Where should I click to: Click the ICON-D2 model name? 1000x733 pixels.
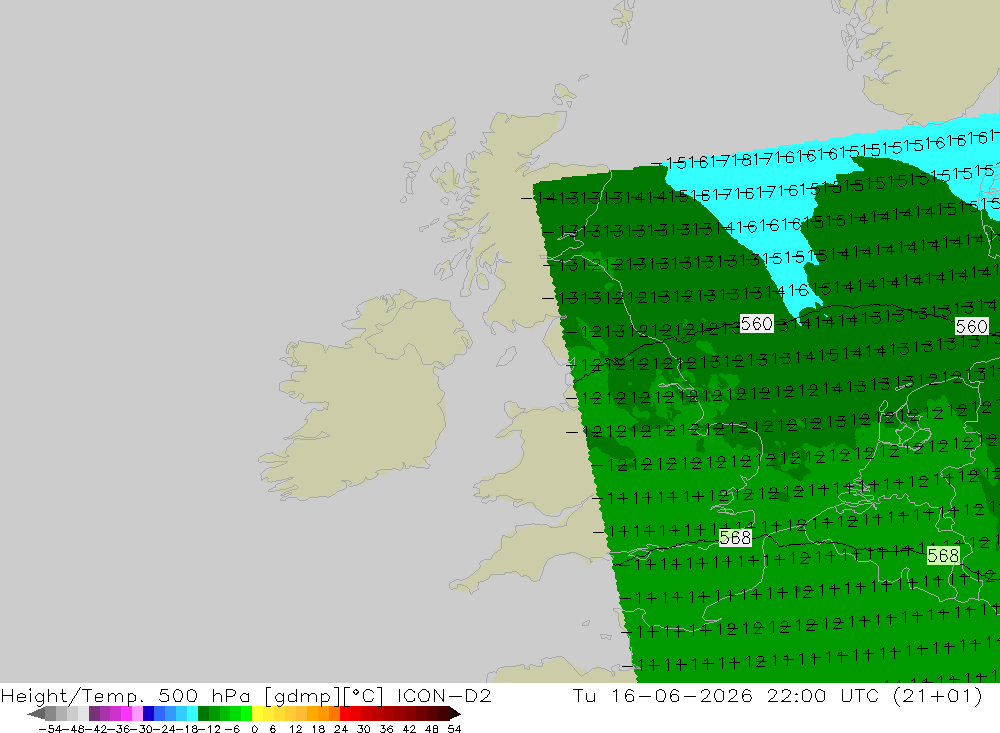(444, 695)
